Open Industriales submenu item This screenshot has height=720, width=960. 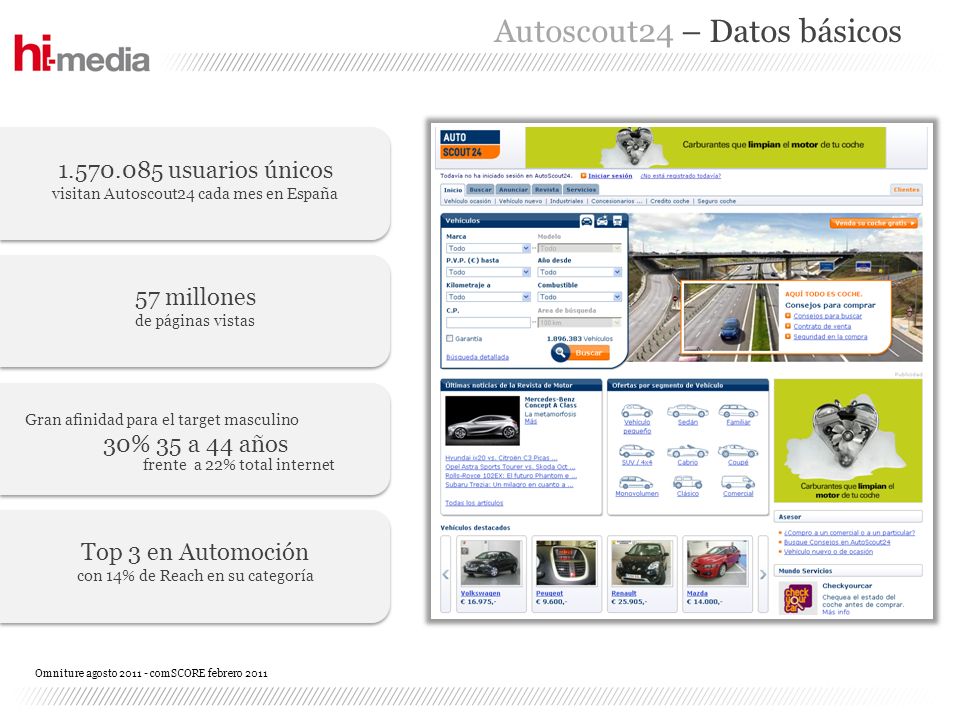566,201
